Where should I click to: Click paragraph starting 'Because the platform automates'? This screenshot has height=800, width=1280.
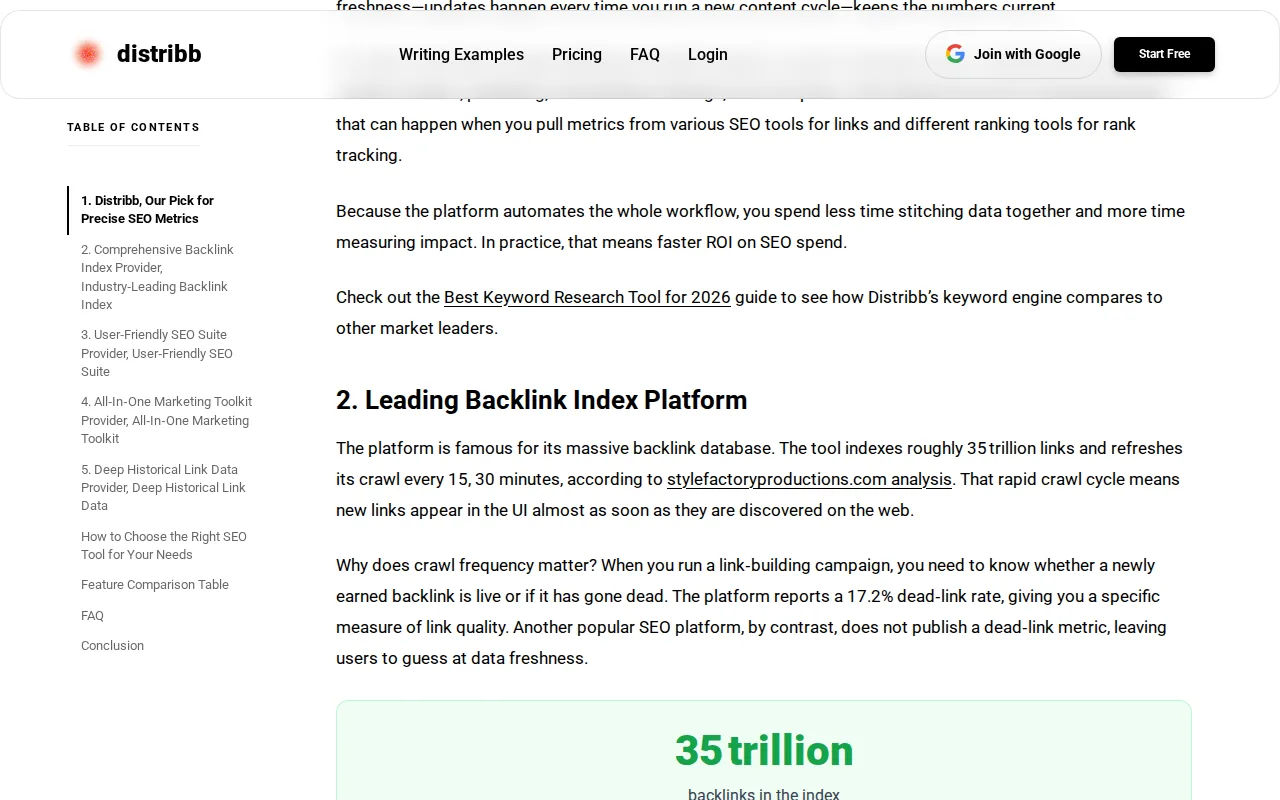tap(761, 227)
